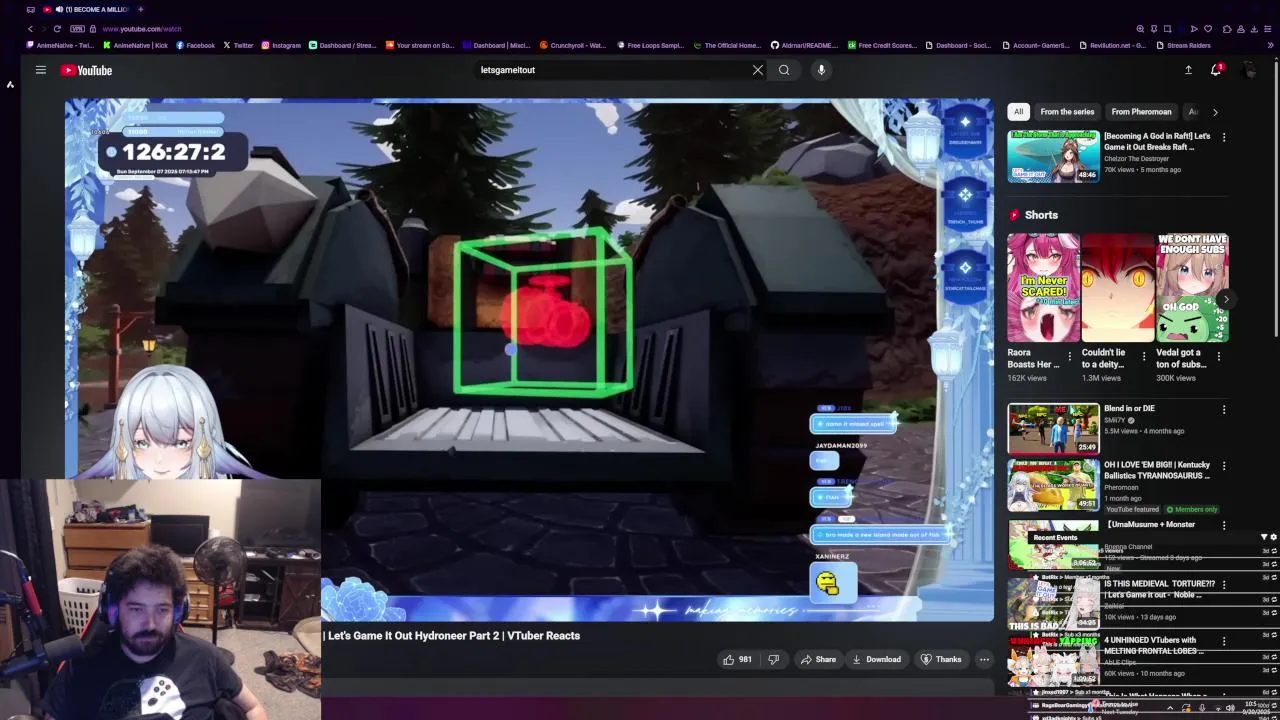Show more bookmarks with the overflow chevron
This screenshot has height=720, width=1280.
pyautogui.click(x=1271, y=45)
